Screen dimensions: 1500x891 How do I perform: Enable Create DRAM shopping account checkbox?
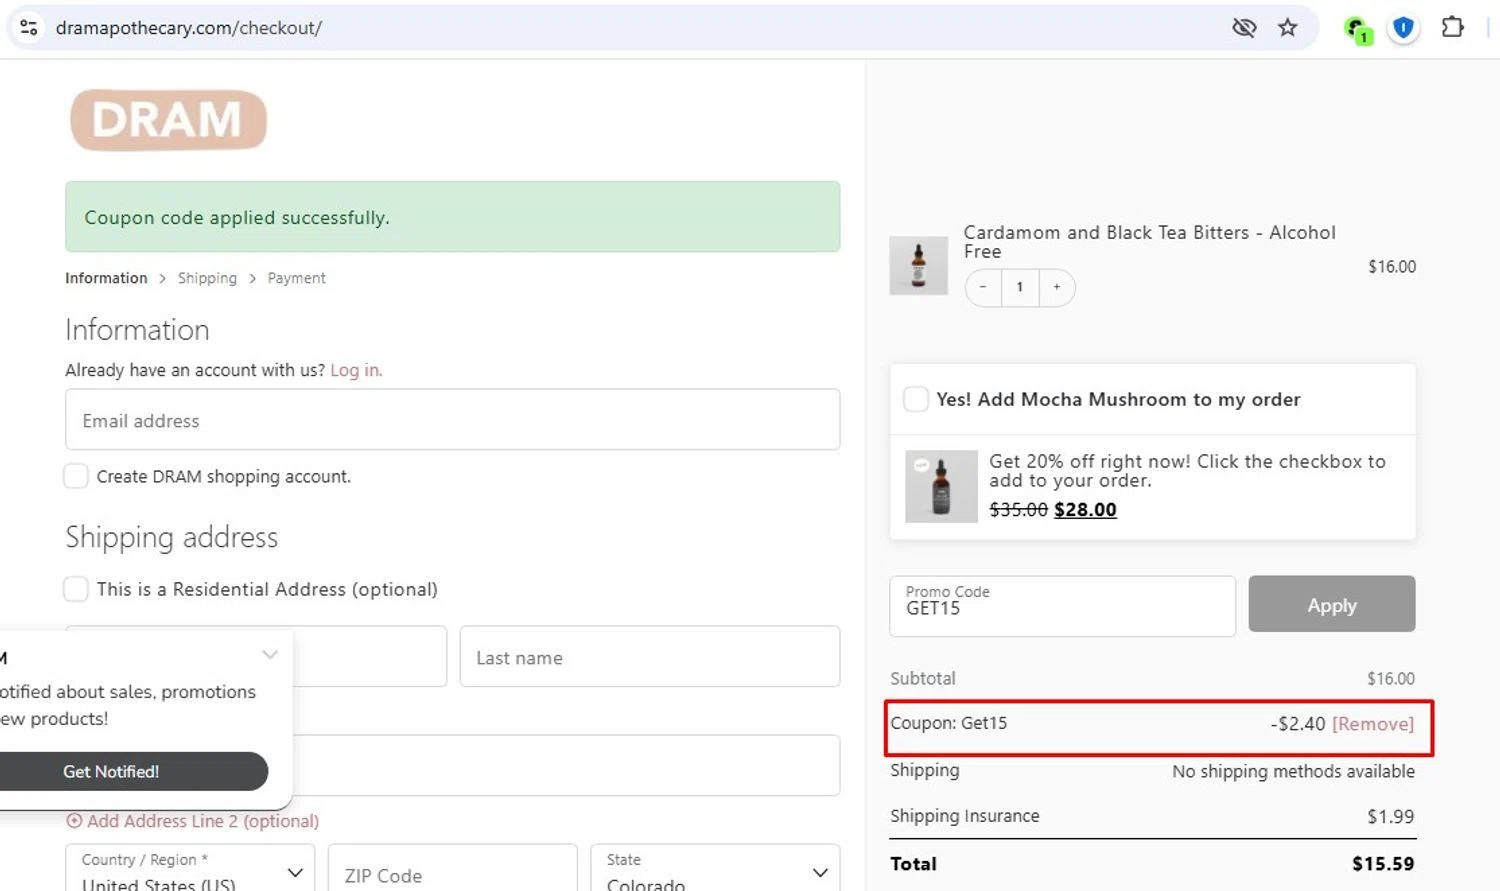point(76,476)
